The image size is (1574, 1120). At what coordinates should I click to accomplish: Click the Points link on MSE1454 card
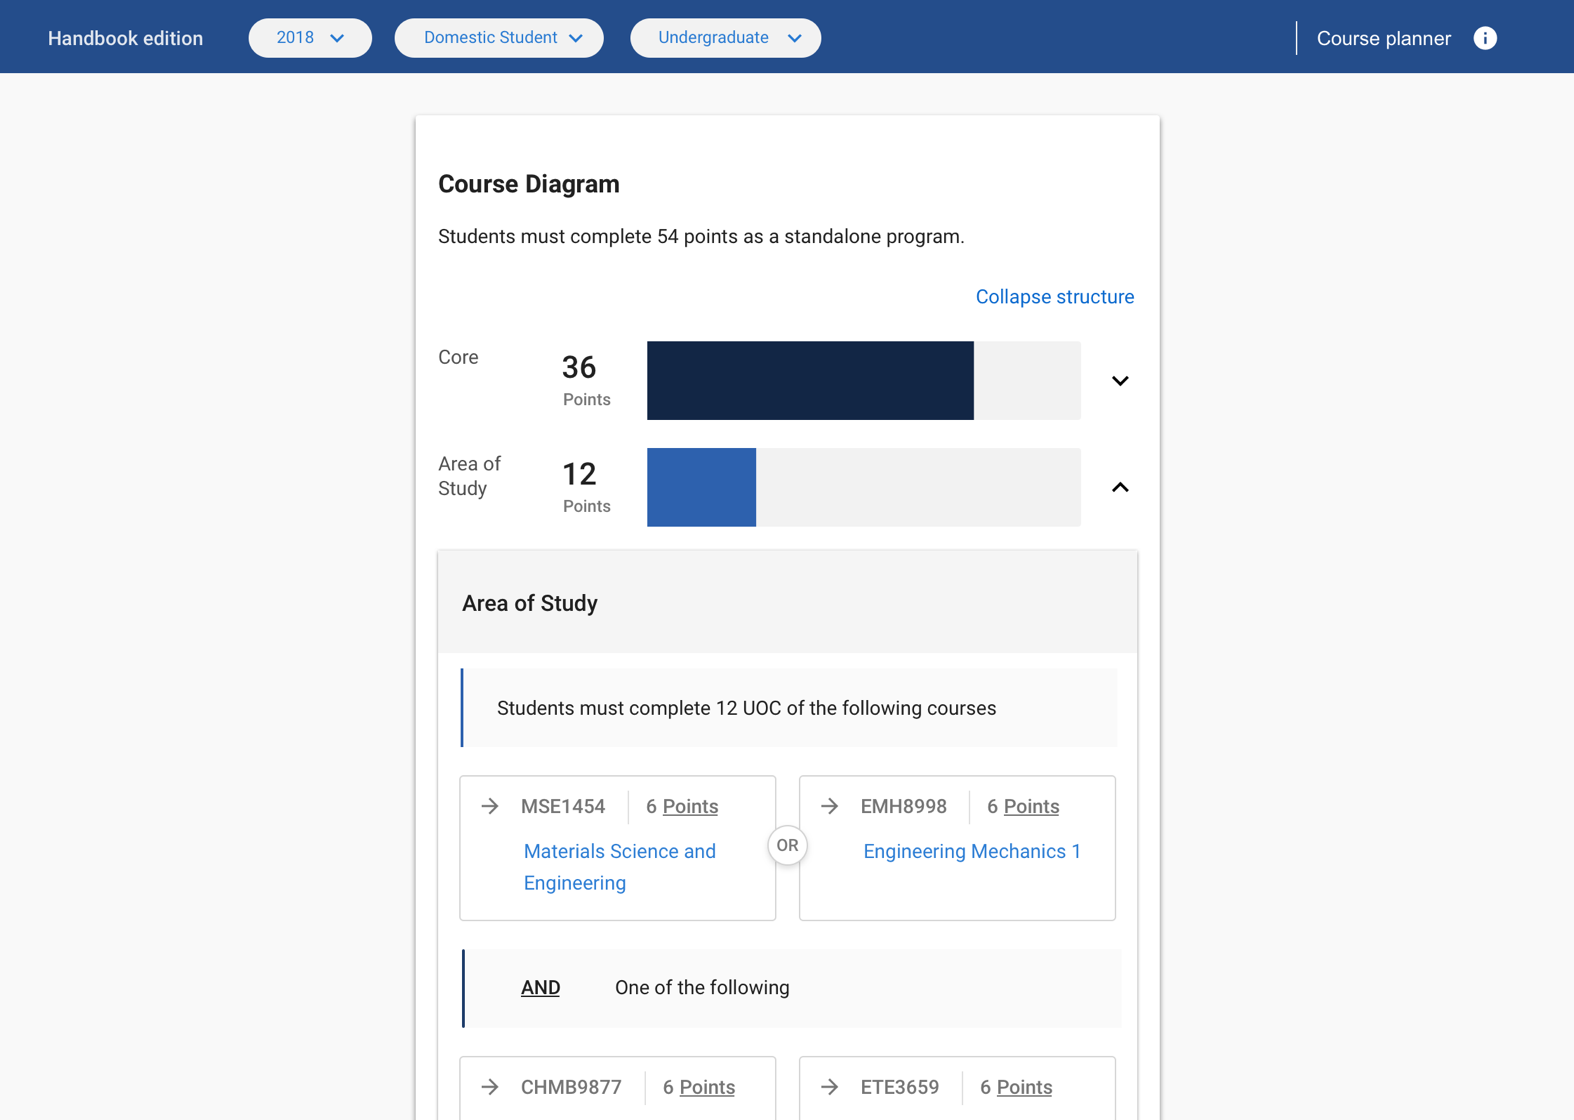pos(690,806)
